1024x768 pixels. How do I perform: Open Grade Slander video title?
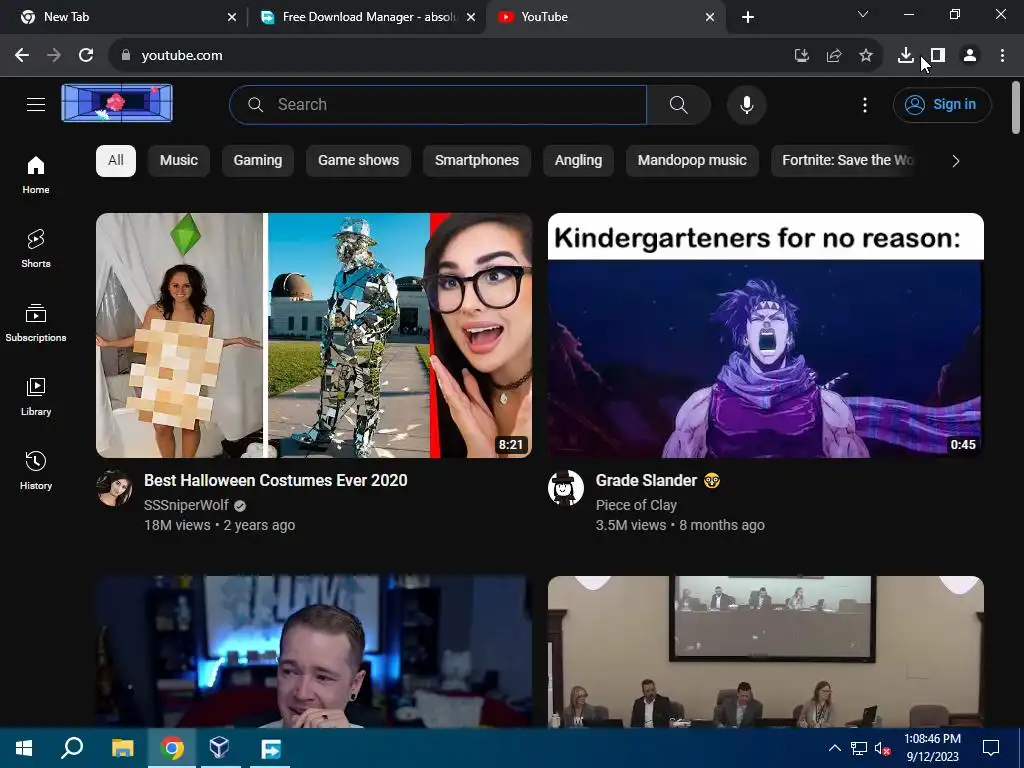[658, 481]
